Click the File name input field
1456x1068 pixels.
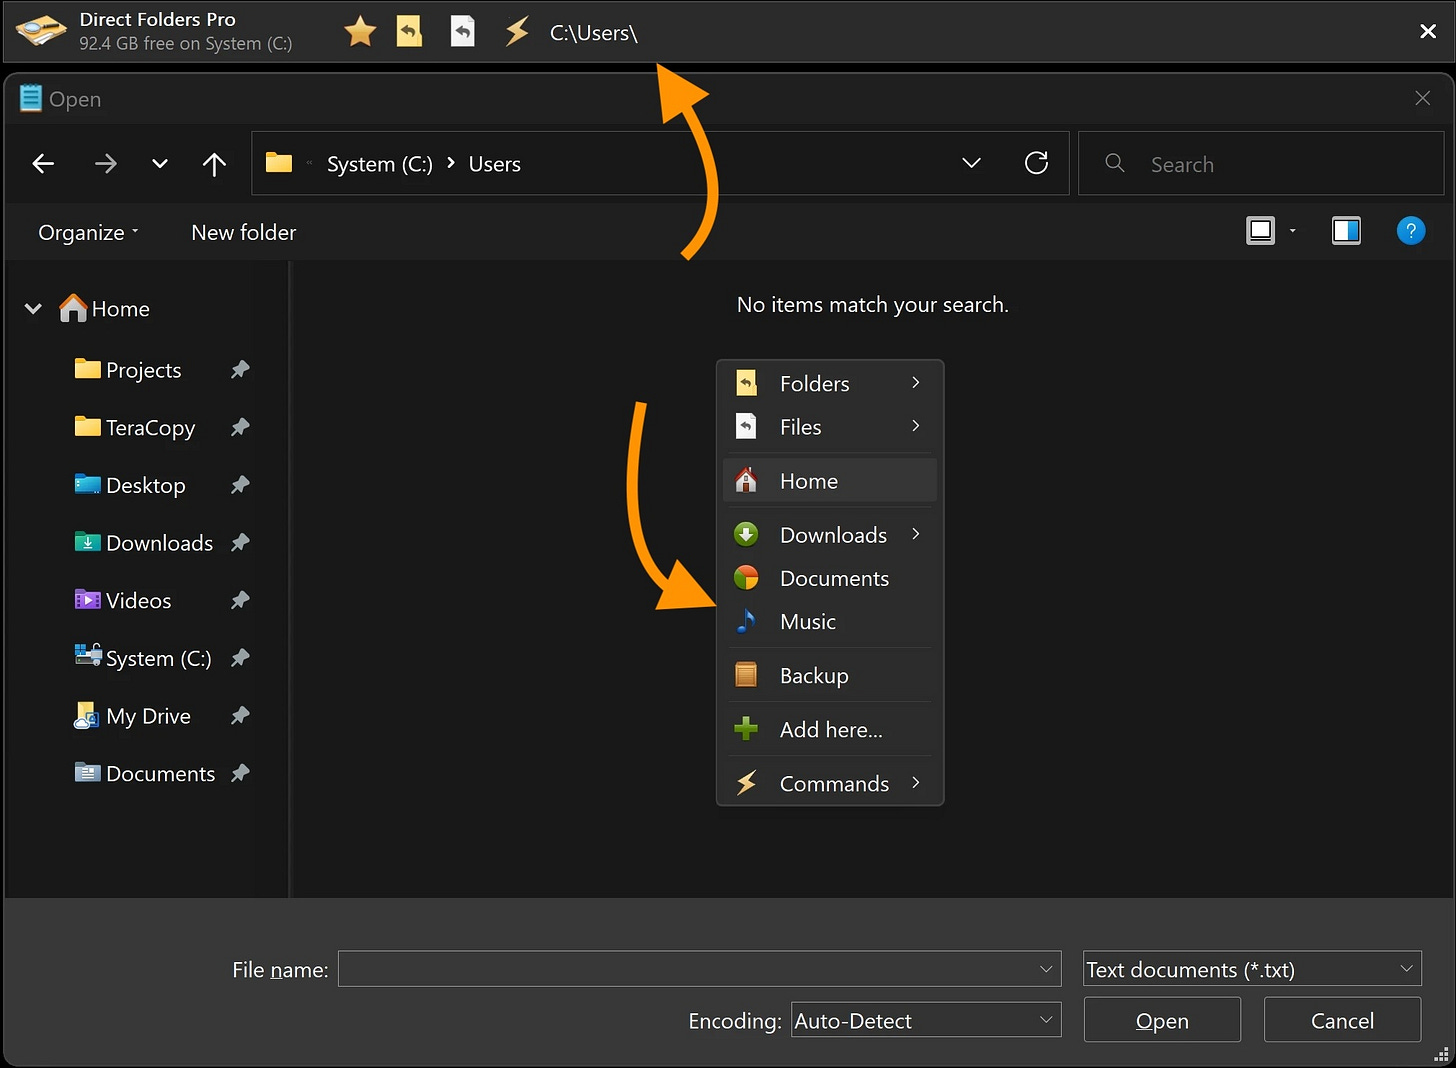click(699, 969)
